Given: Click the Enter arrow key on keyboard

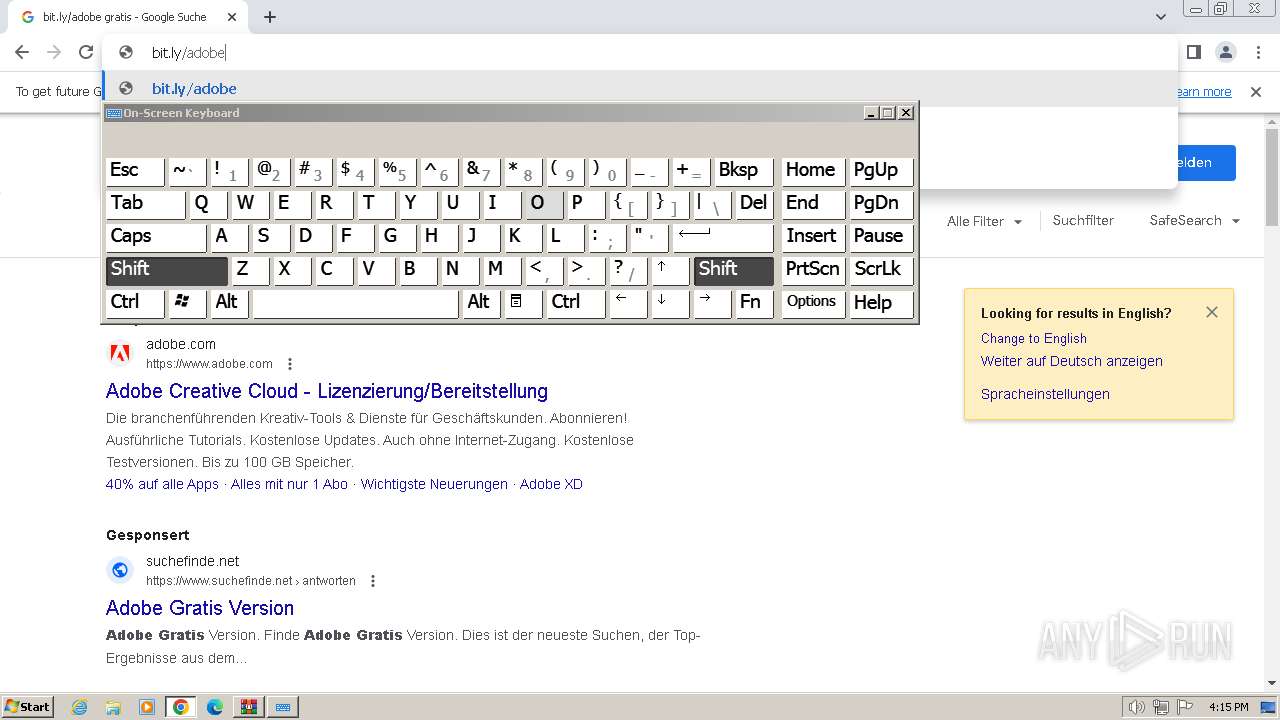Looking at the screenshot, I should click(x=723, y=237).
